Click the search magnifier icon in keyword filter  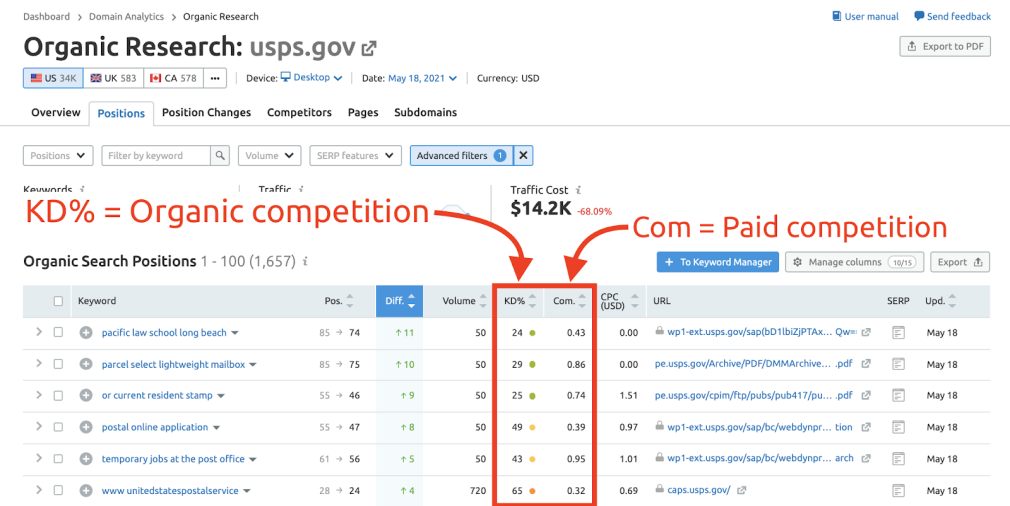(220, 156)
